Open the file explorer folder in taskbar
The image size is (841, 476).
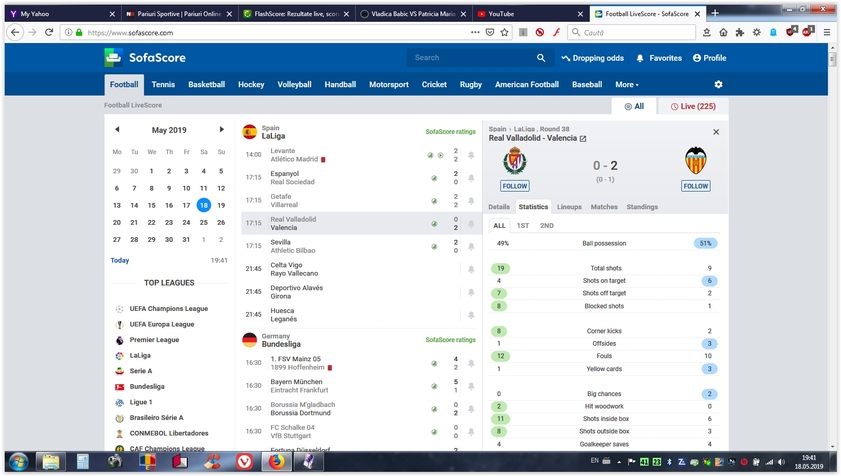click(50, 462)
